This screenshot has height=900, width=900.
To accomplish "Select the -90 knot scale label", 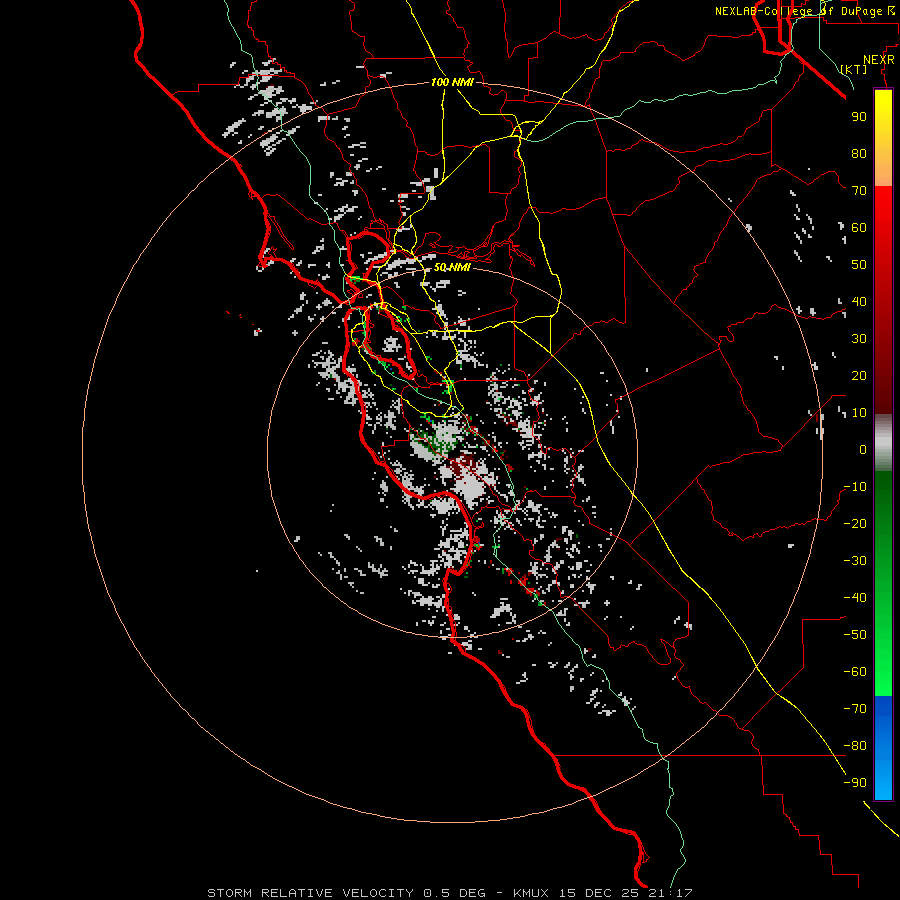I will click(855, 783).
